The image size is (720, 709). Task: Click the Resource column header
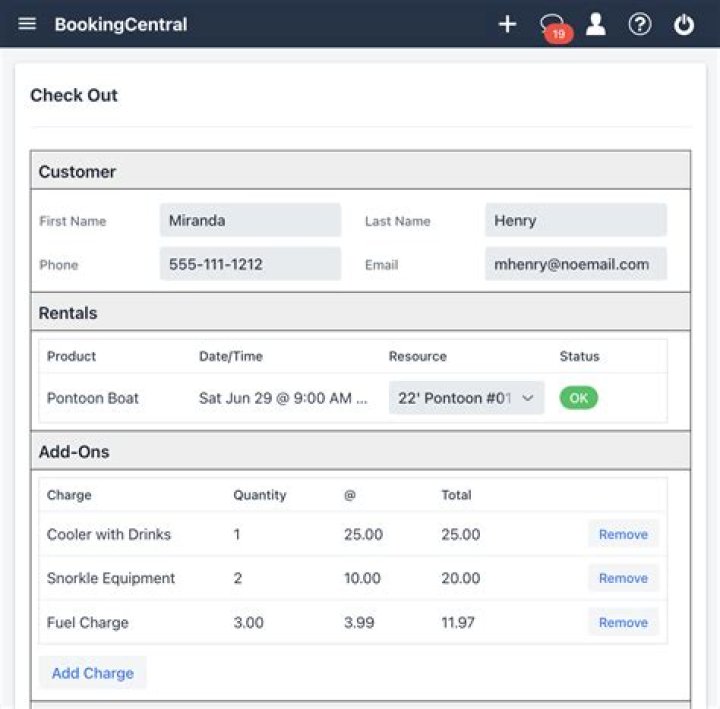(x=418, y=356)
